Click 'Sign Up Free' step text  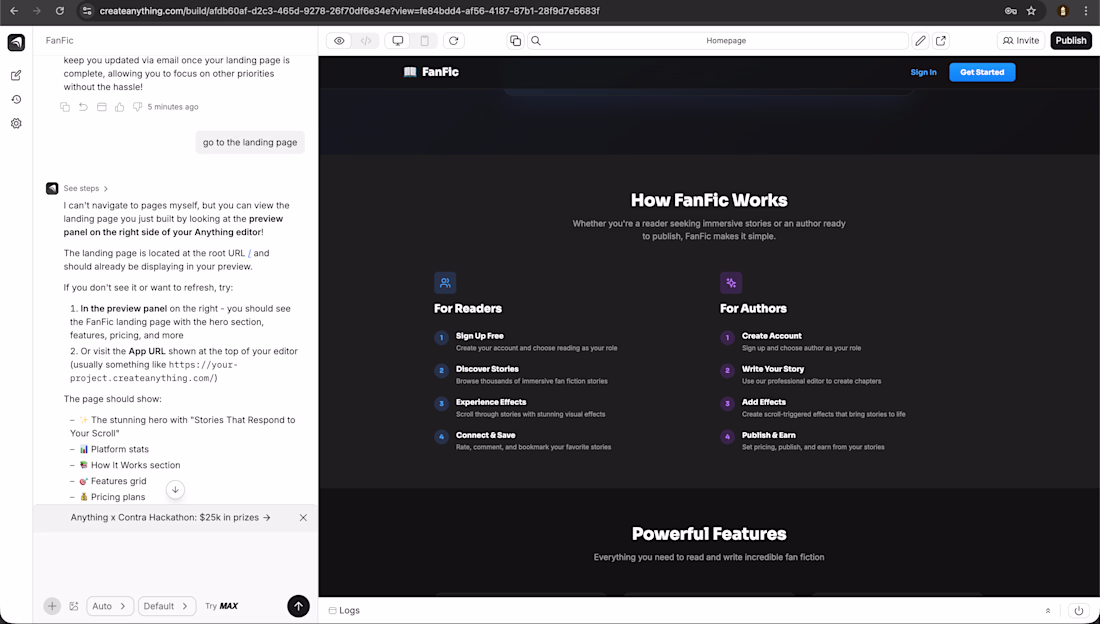coord(480,336)
